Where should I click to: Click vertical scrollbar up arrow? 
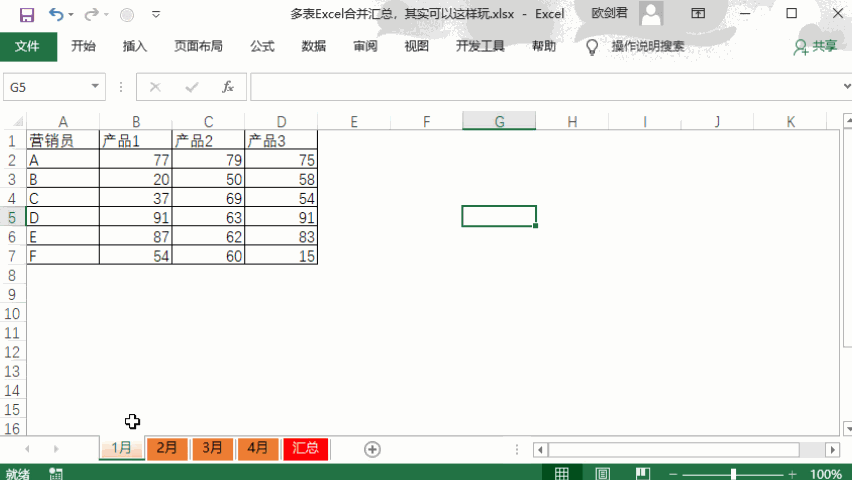point(847,121)
